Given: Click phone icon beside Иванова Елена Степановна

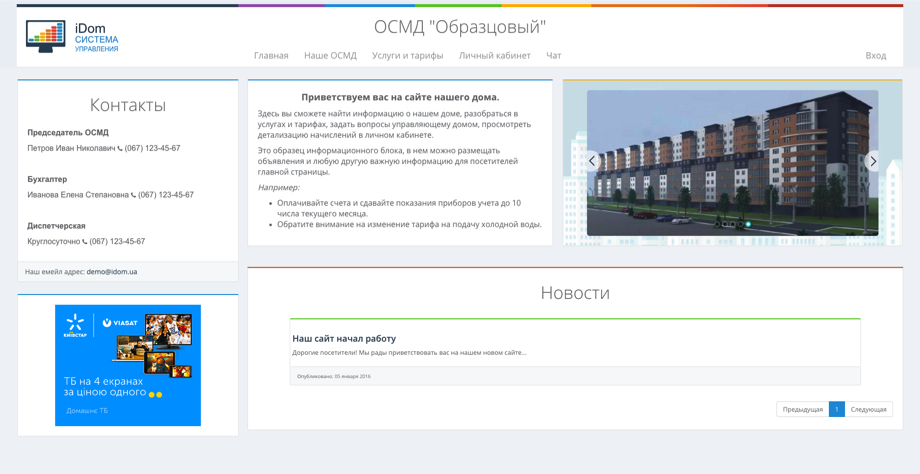Looking at the screenshot, I should pyautogui.click(x=133, y=195).
